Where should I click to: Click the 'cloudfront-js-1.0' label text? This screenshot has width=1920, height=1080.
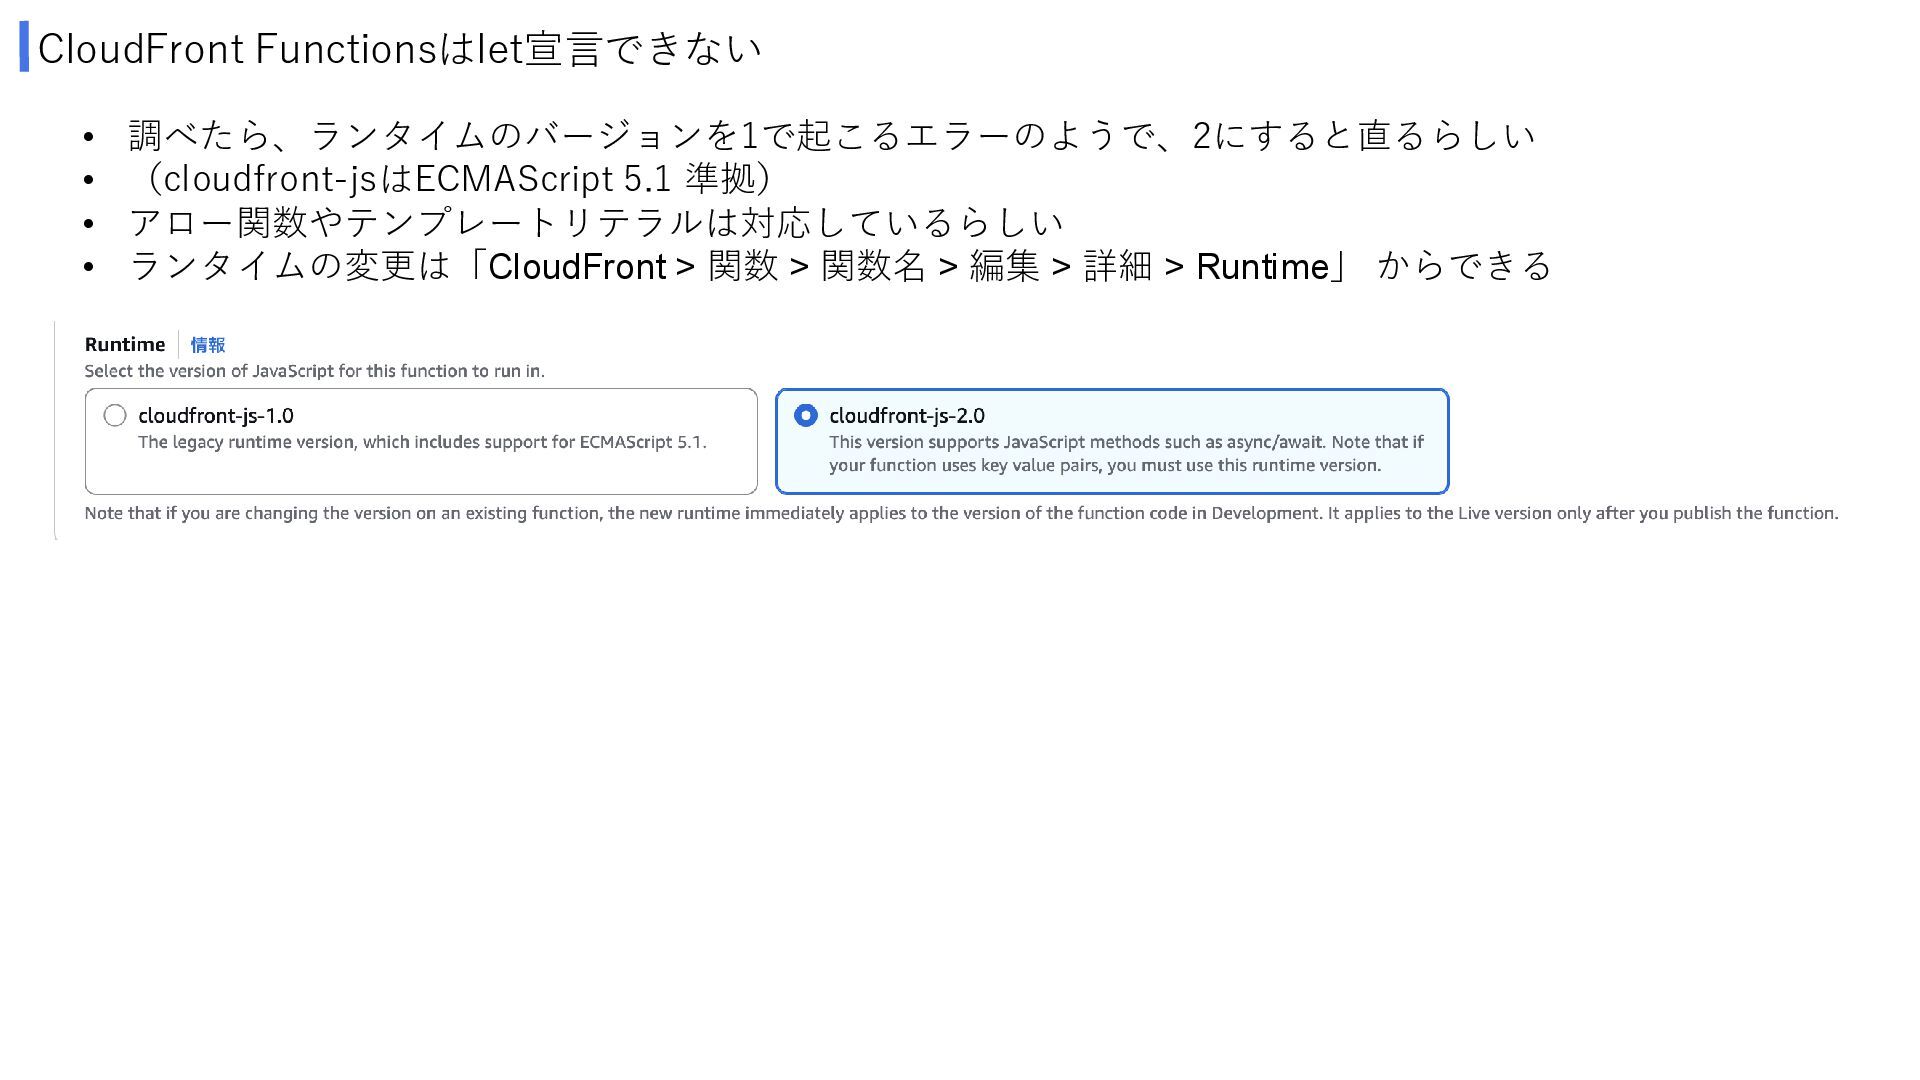216,416
